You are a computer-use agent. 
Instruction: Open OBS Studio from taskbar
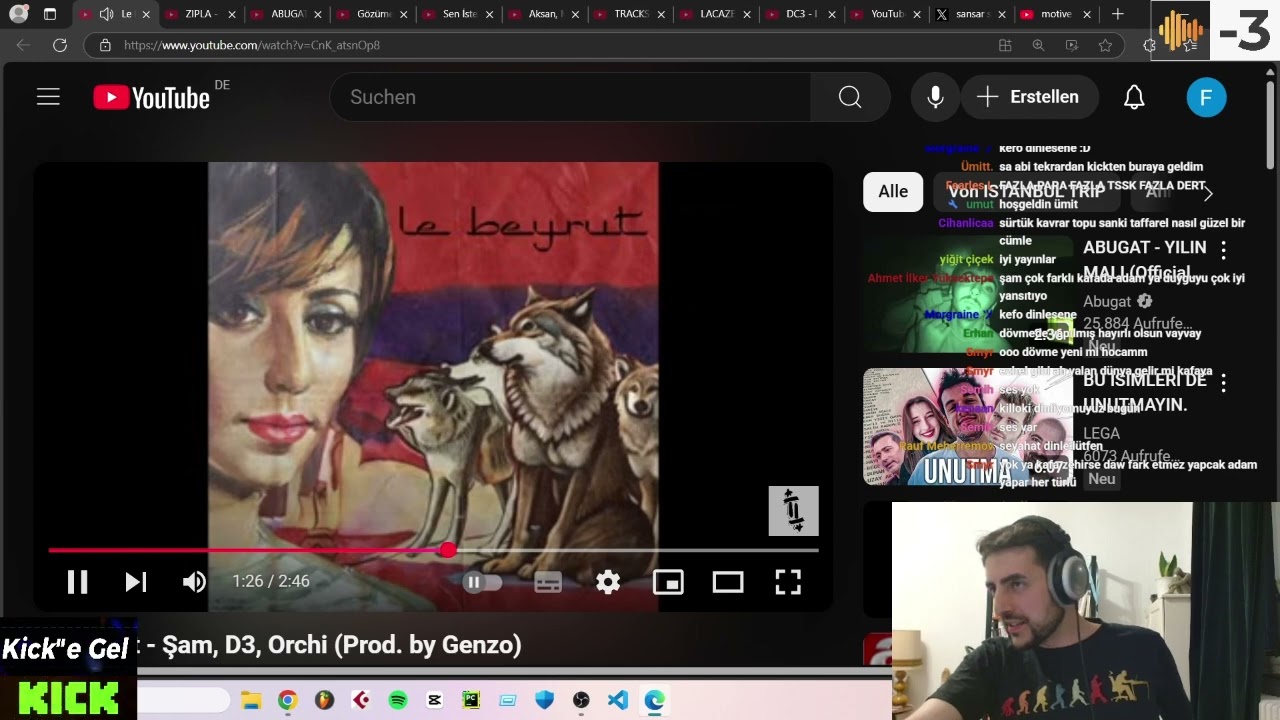pyautogui.click(x=581, y=700)
